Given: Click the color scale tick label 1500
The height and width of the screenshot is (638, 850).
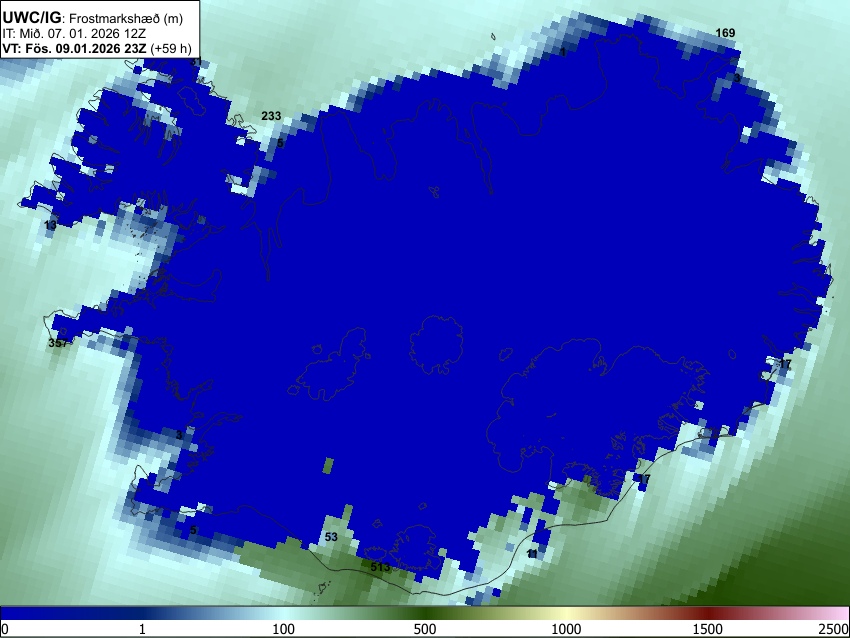Looking at the screenshot, I should pyautogui.click(x=708, y=629).
